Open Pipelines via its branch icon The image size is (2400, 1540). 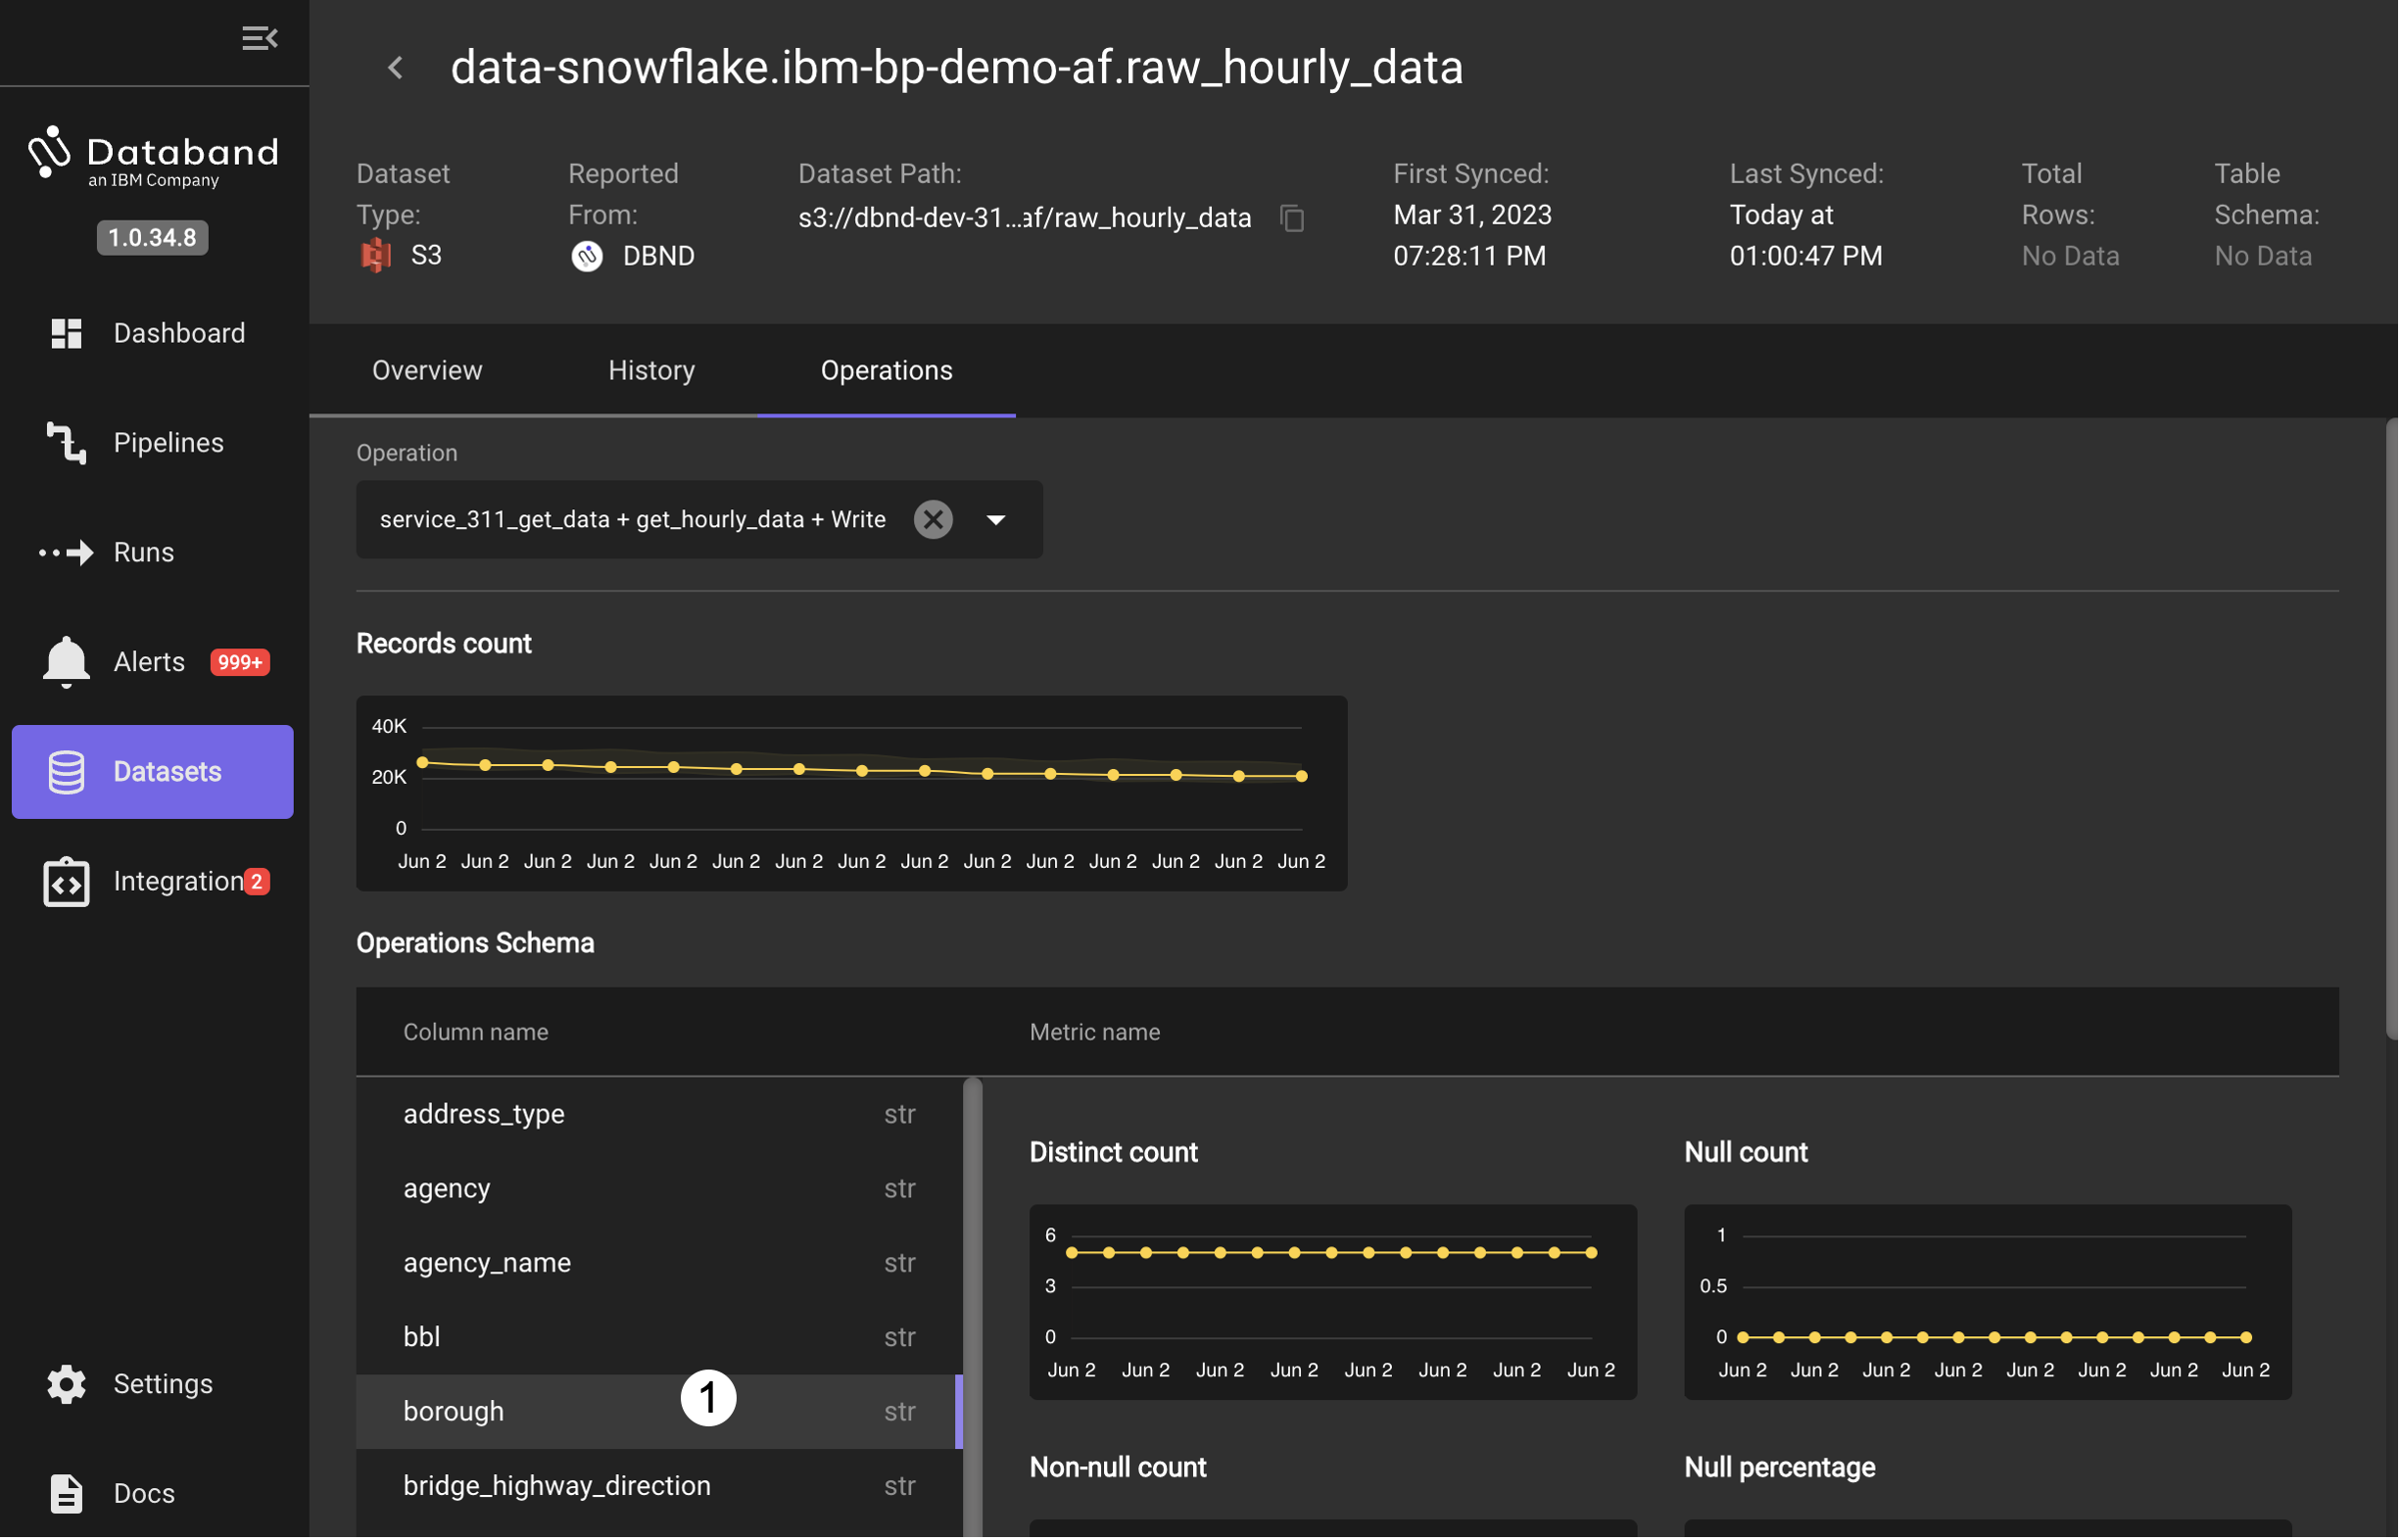click(x=66, y=443)
